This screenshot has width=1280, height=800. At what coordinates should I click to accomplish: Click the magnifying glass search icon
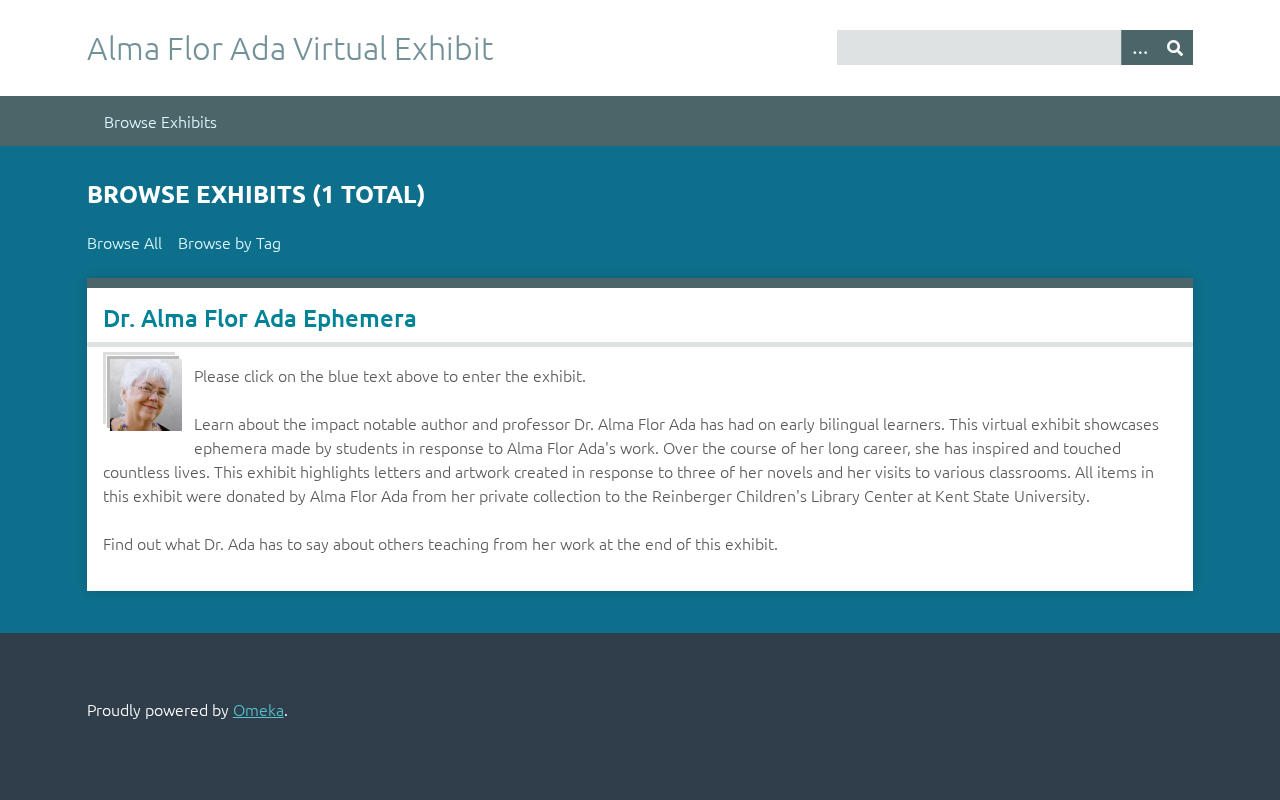click(x=1175, y=48)
